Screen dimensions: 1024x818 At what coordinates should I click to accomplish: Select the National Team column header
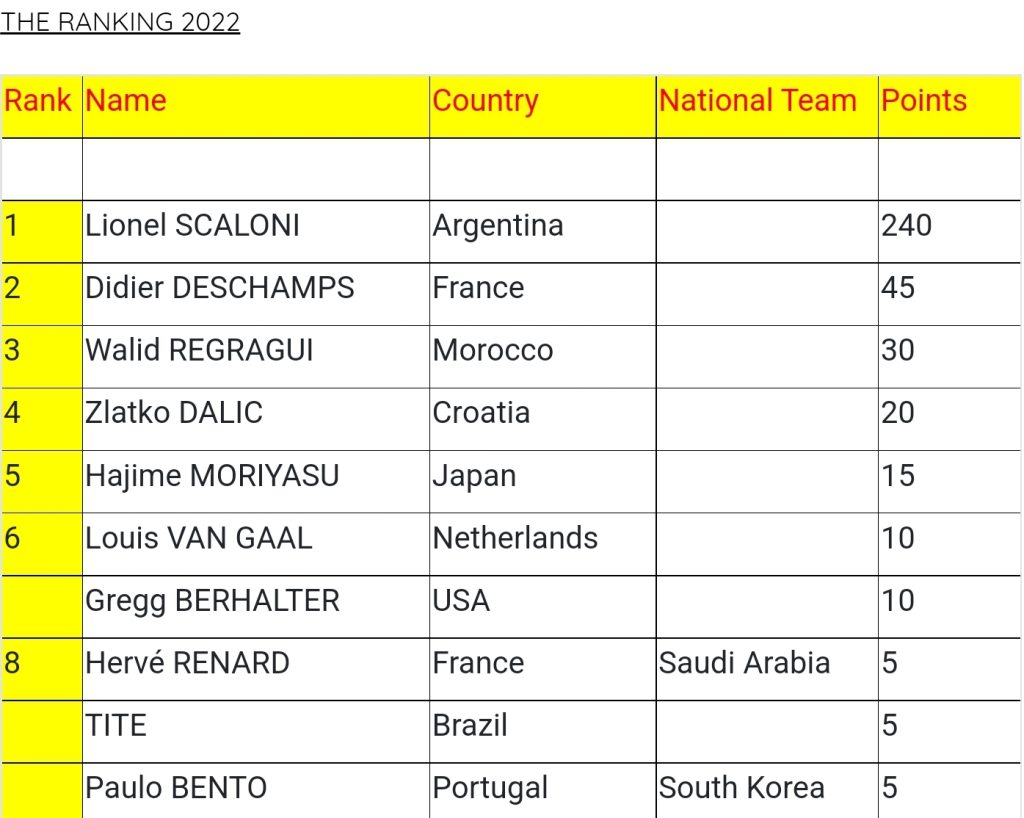758,101
